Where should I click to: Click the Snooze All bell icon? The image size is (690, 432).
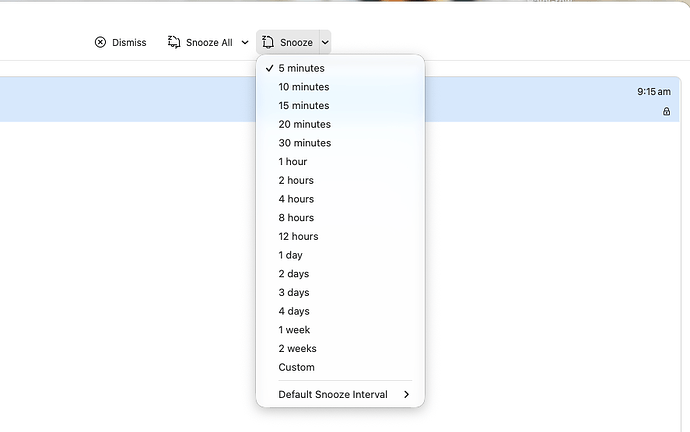click(174, 42)
